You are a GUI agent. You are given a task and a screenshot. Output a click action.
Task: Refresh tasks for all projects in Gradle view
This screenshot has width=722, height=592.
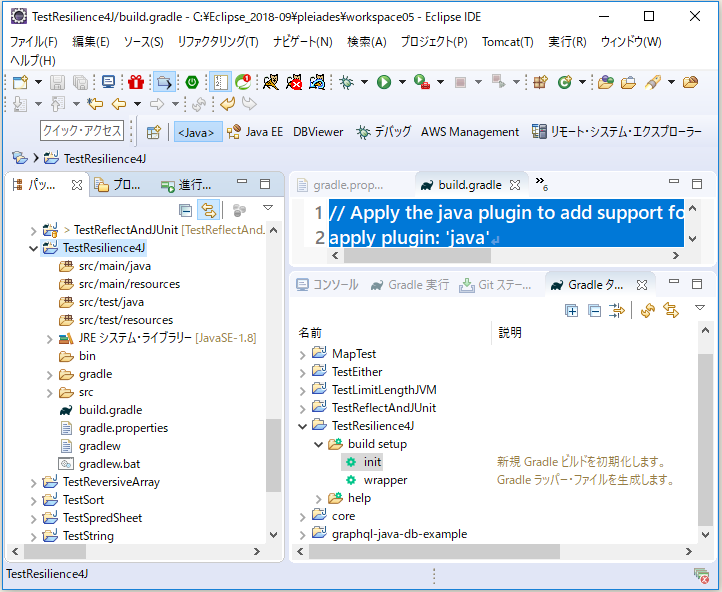[x=648, y=311]
